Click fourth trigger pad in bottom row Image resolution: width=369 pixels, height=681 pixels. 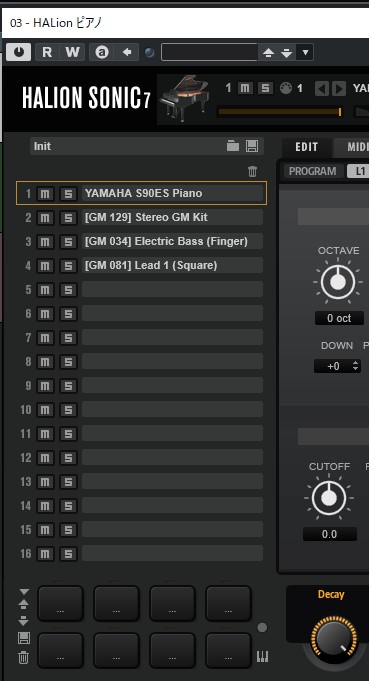point(228,651)
